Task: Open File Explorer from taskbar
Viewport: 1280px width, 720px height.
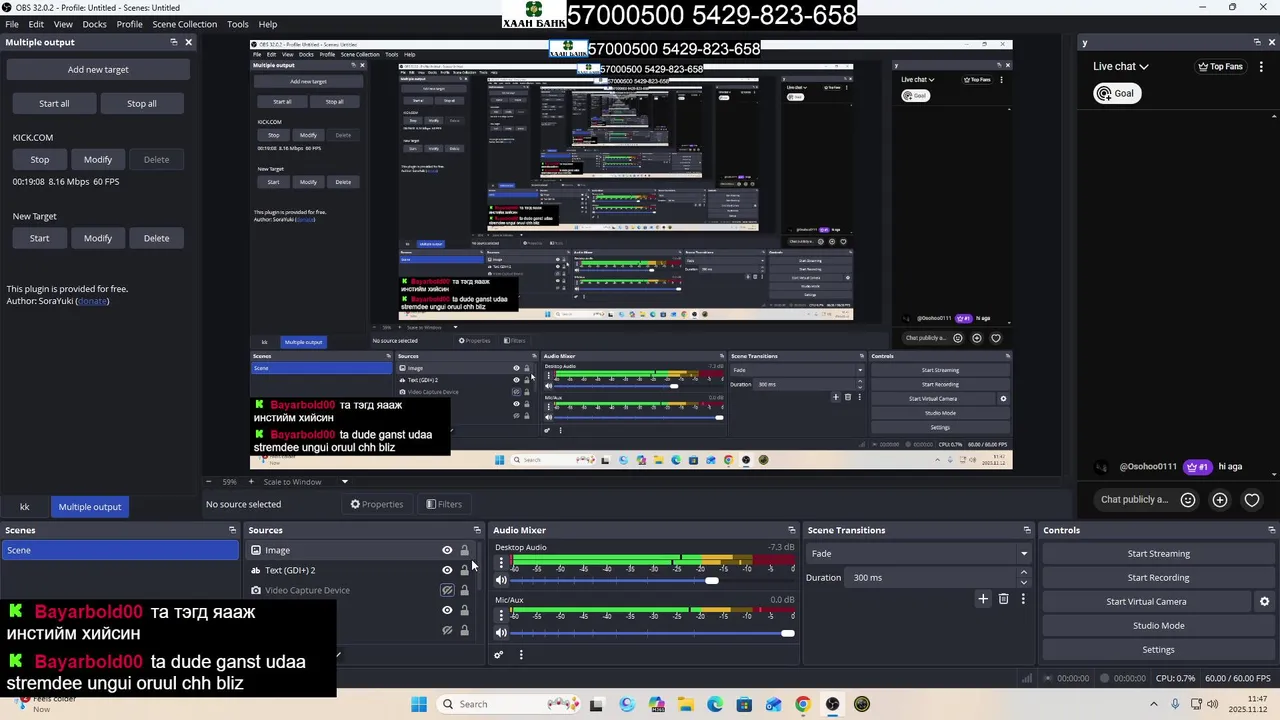Action: [x=686, y=704]
